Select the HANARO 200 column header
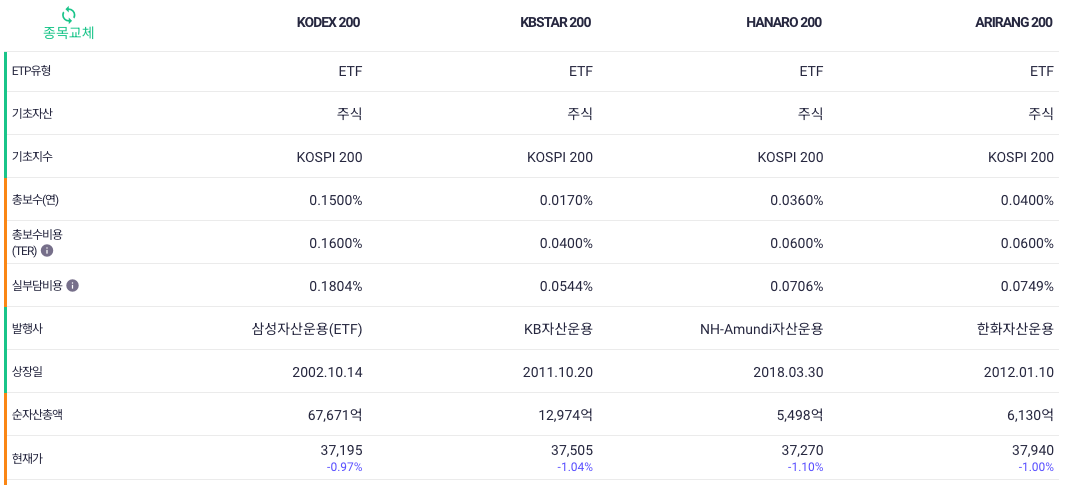The width and height of the screenshot is (1068, 485). pyautogui.click(x=784, y=22)
